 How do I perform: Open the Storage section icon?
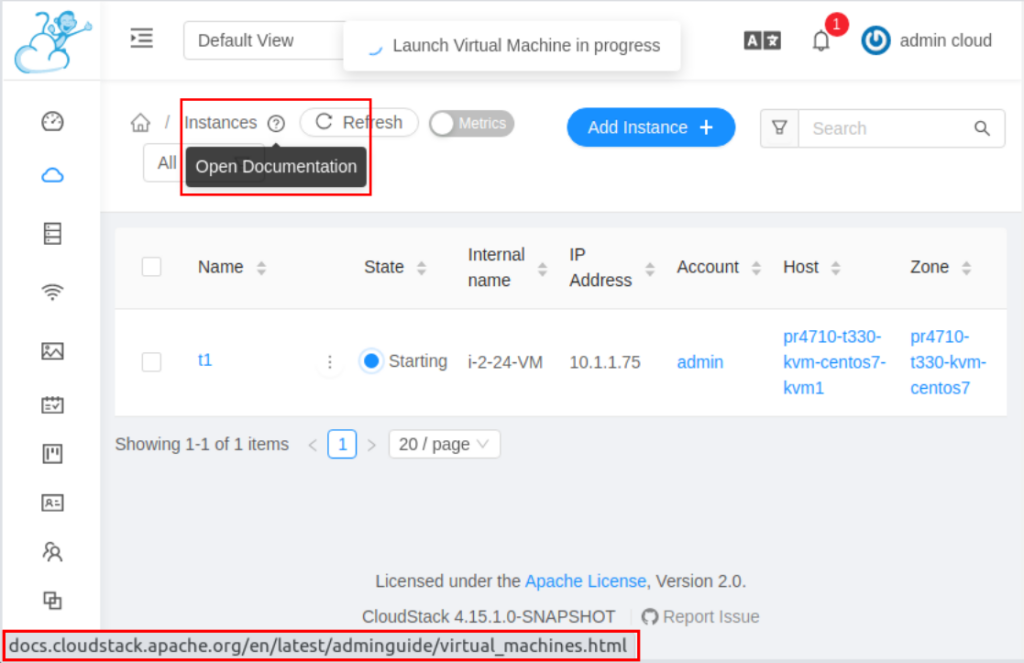(x=52, y=232)
